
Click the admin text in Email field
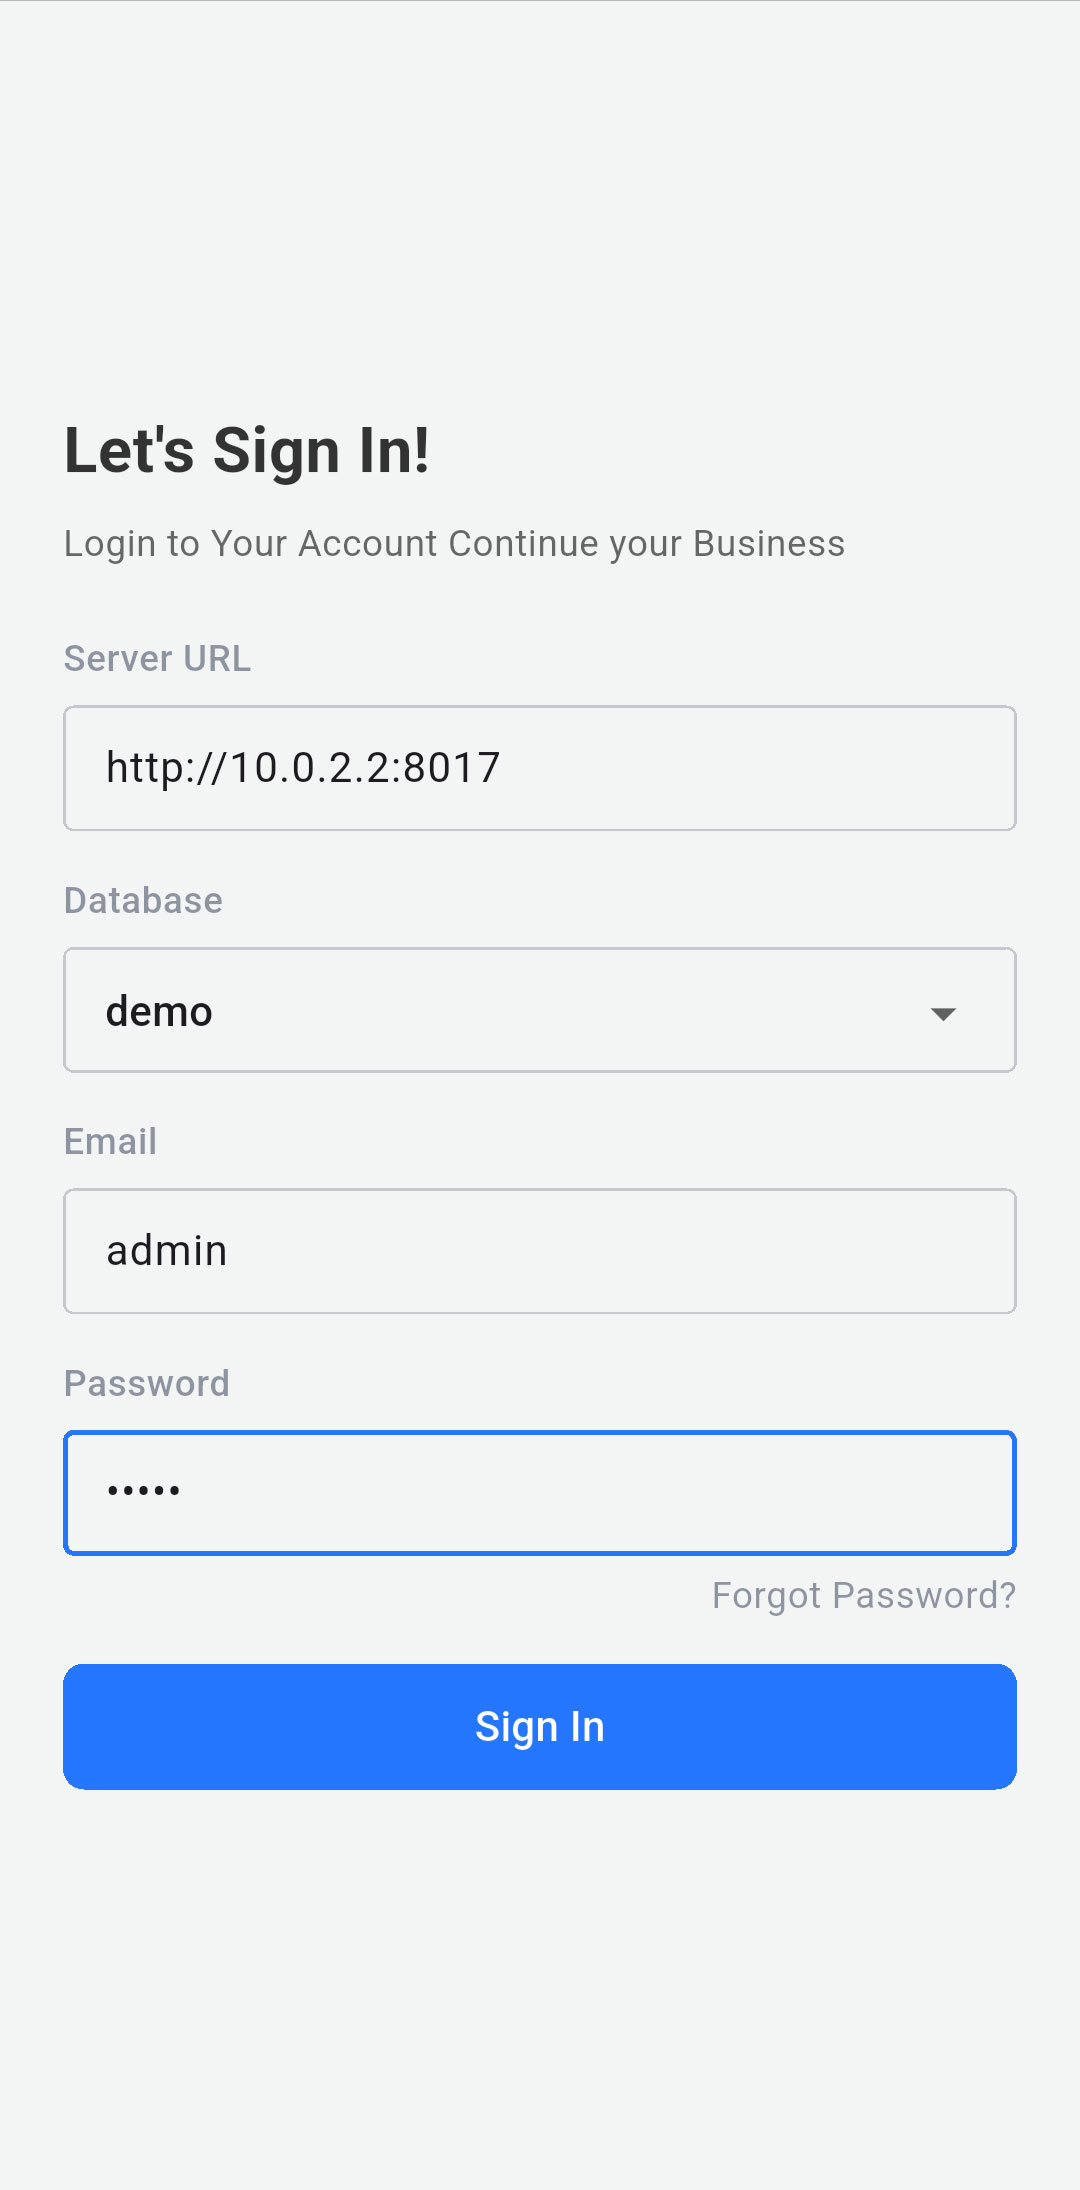tap(167, 1251)
